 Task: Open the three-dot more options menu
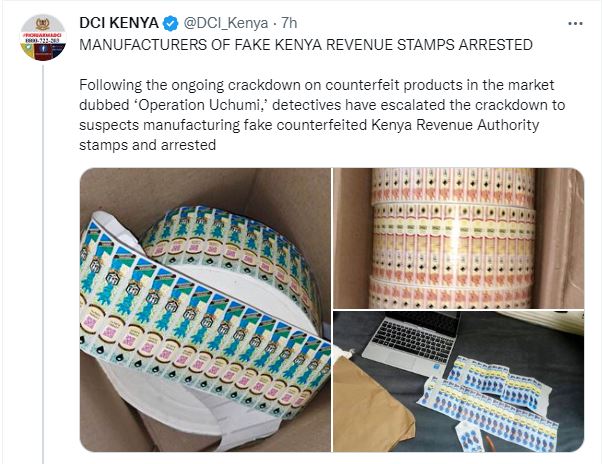(575, 24)
